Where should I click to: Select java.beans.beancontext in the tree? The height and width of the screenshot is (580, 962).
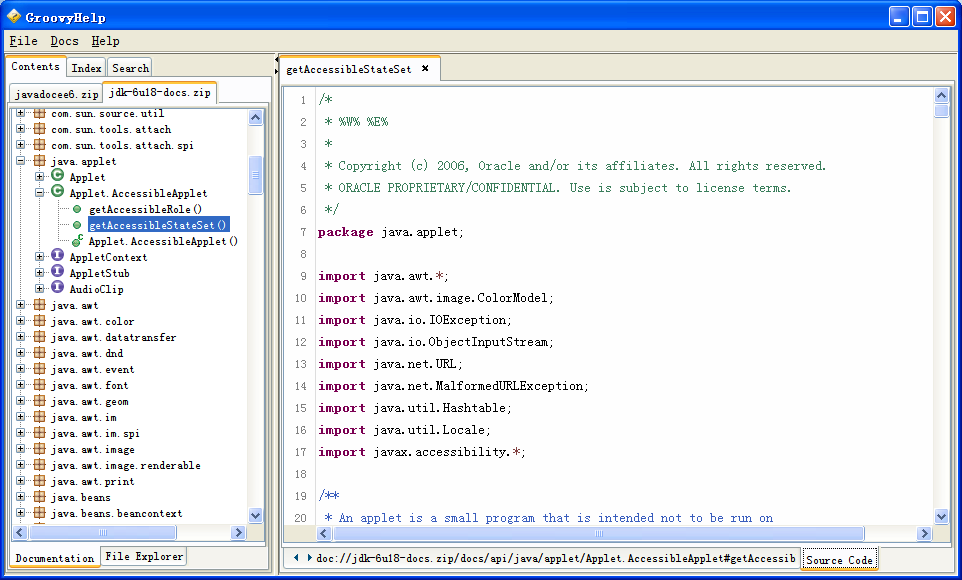116,513
